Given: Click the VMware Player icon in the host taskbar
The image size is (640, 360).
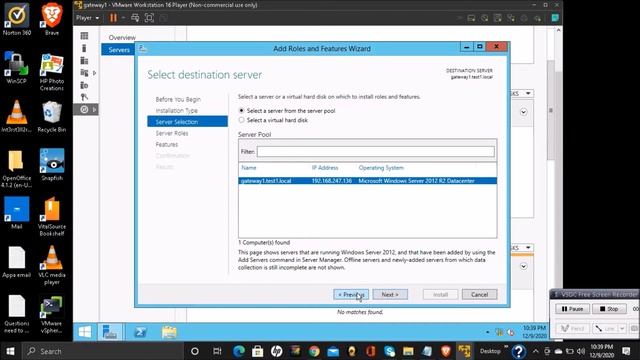Looking at the screenshot, I should [464, 351].
